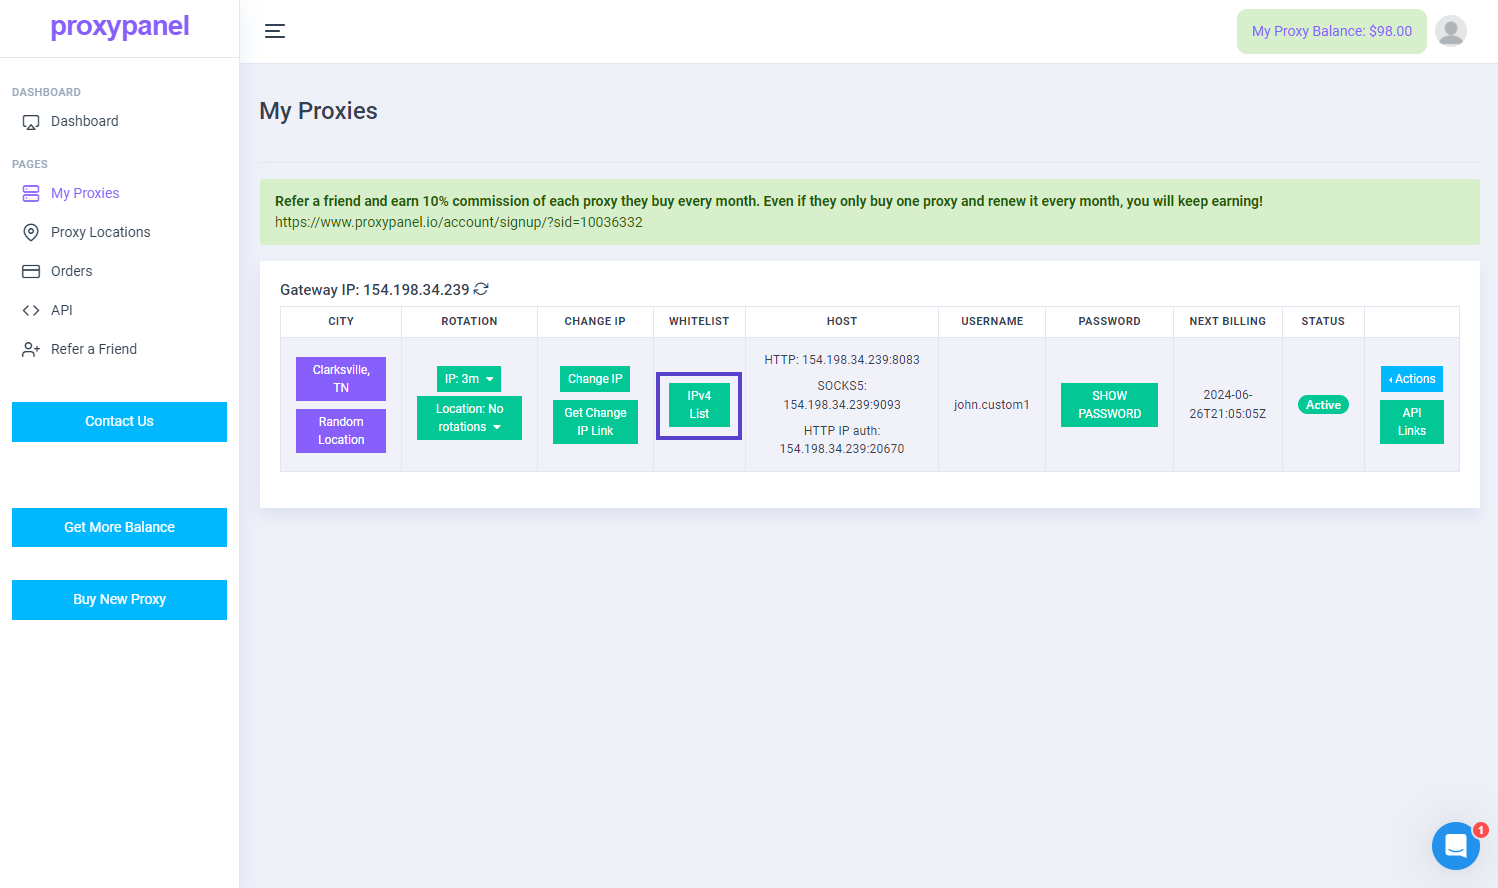
Task: Select the Dashboard monitor icon
Action: [x=31, y=121]
